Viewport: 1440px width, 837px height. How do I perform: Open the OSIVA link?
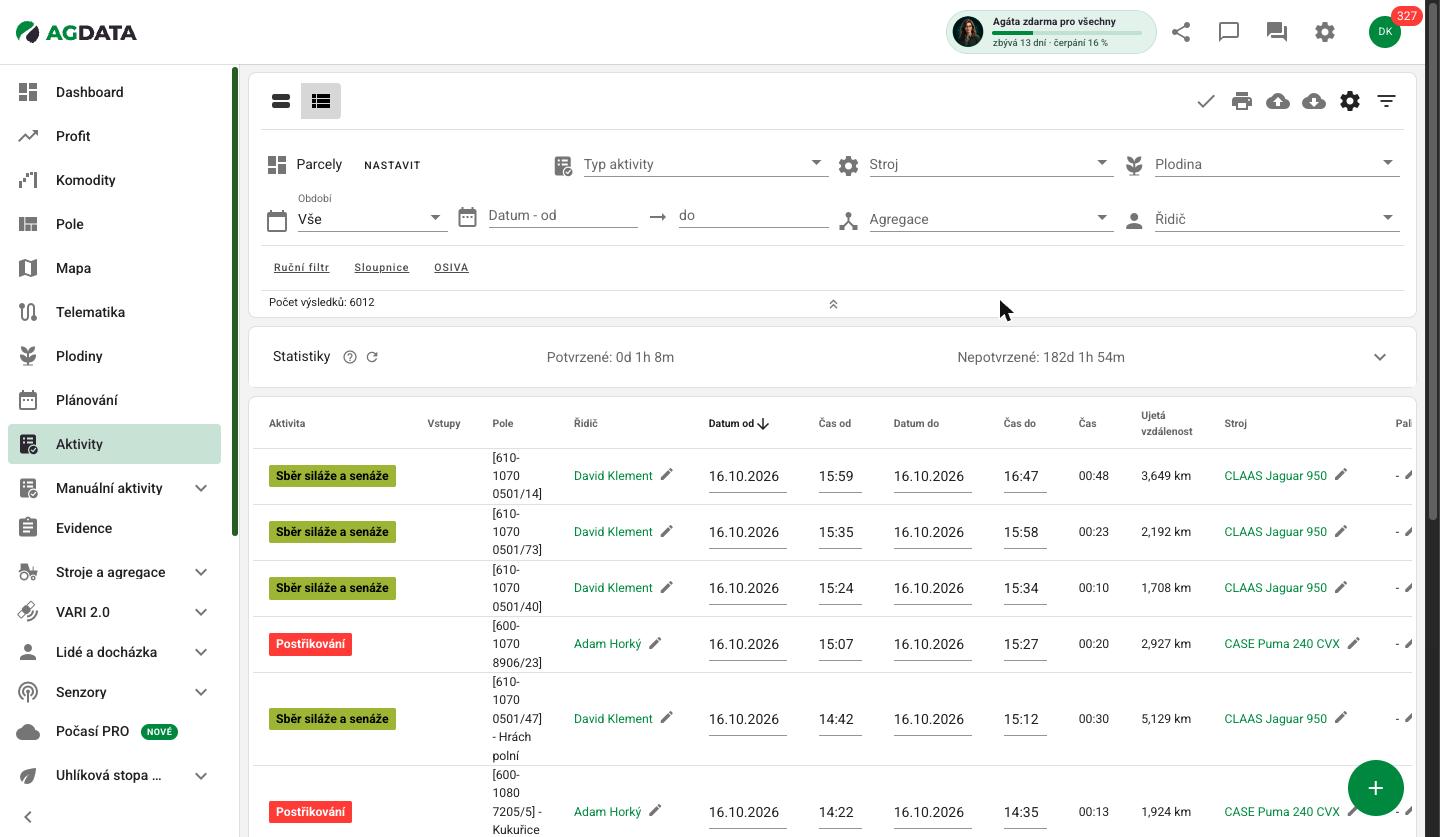click(x=451, y=267)
